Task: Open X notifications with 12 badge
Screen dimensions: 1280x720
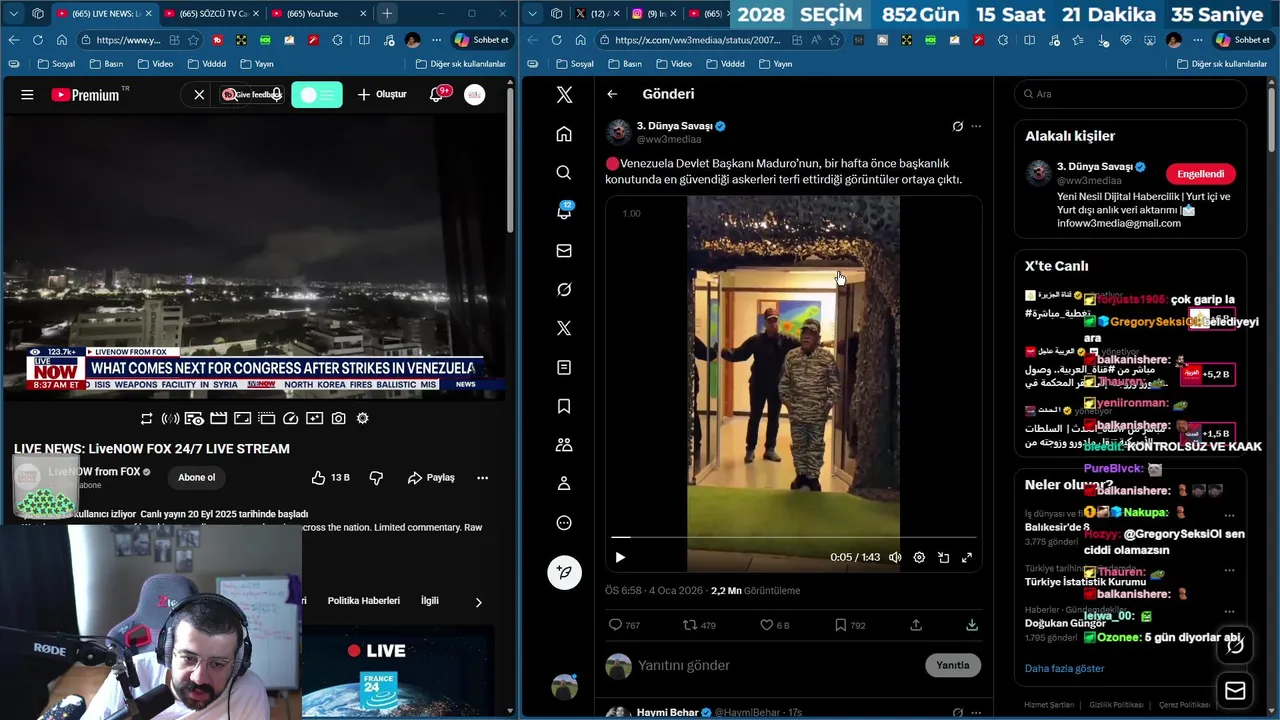Action: pyautogui.click(x=564, y=211)
